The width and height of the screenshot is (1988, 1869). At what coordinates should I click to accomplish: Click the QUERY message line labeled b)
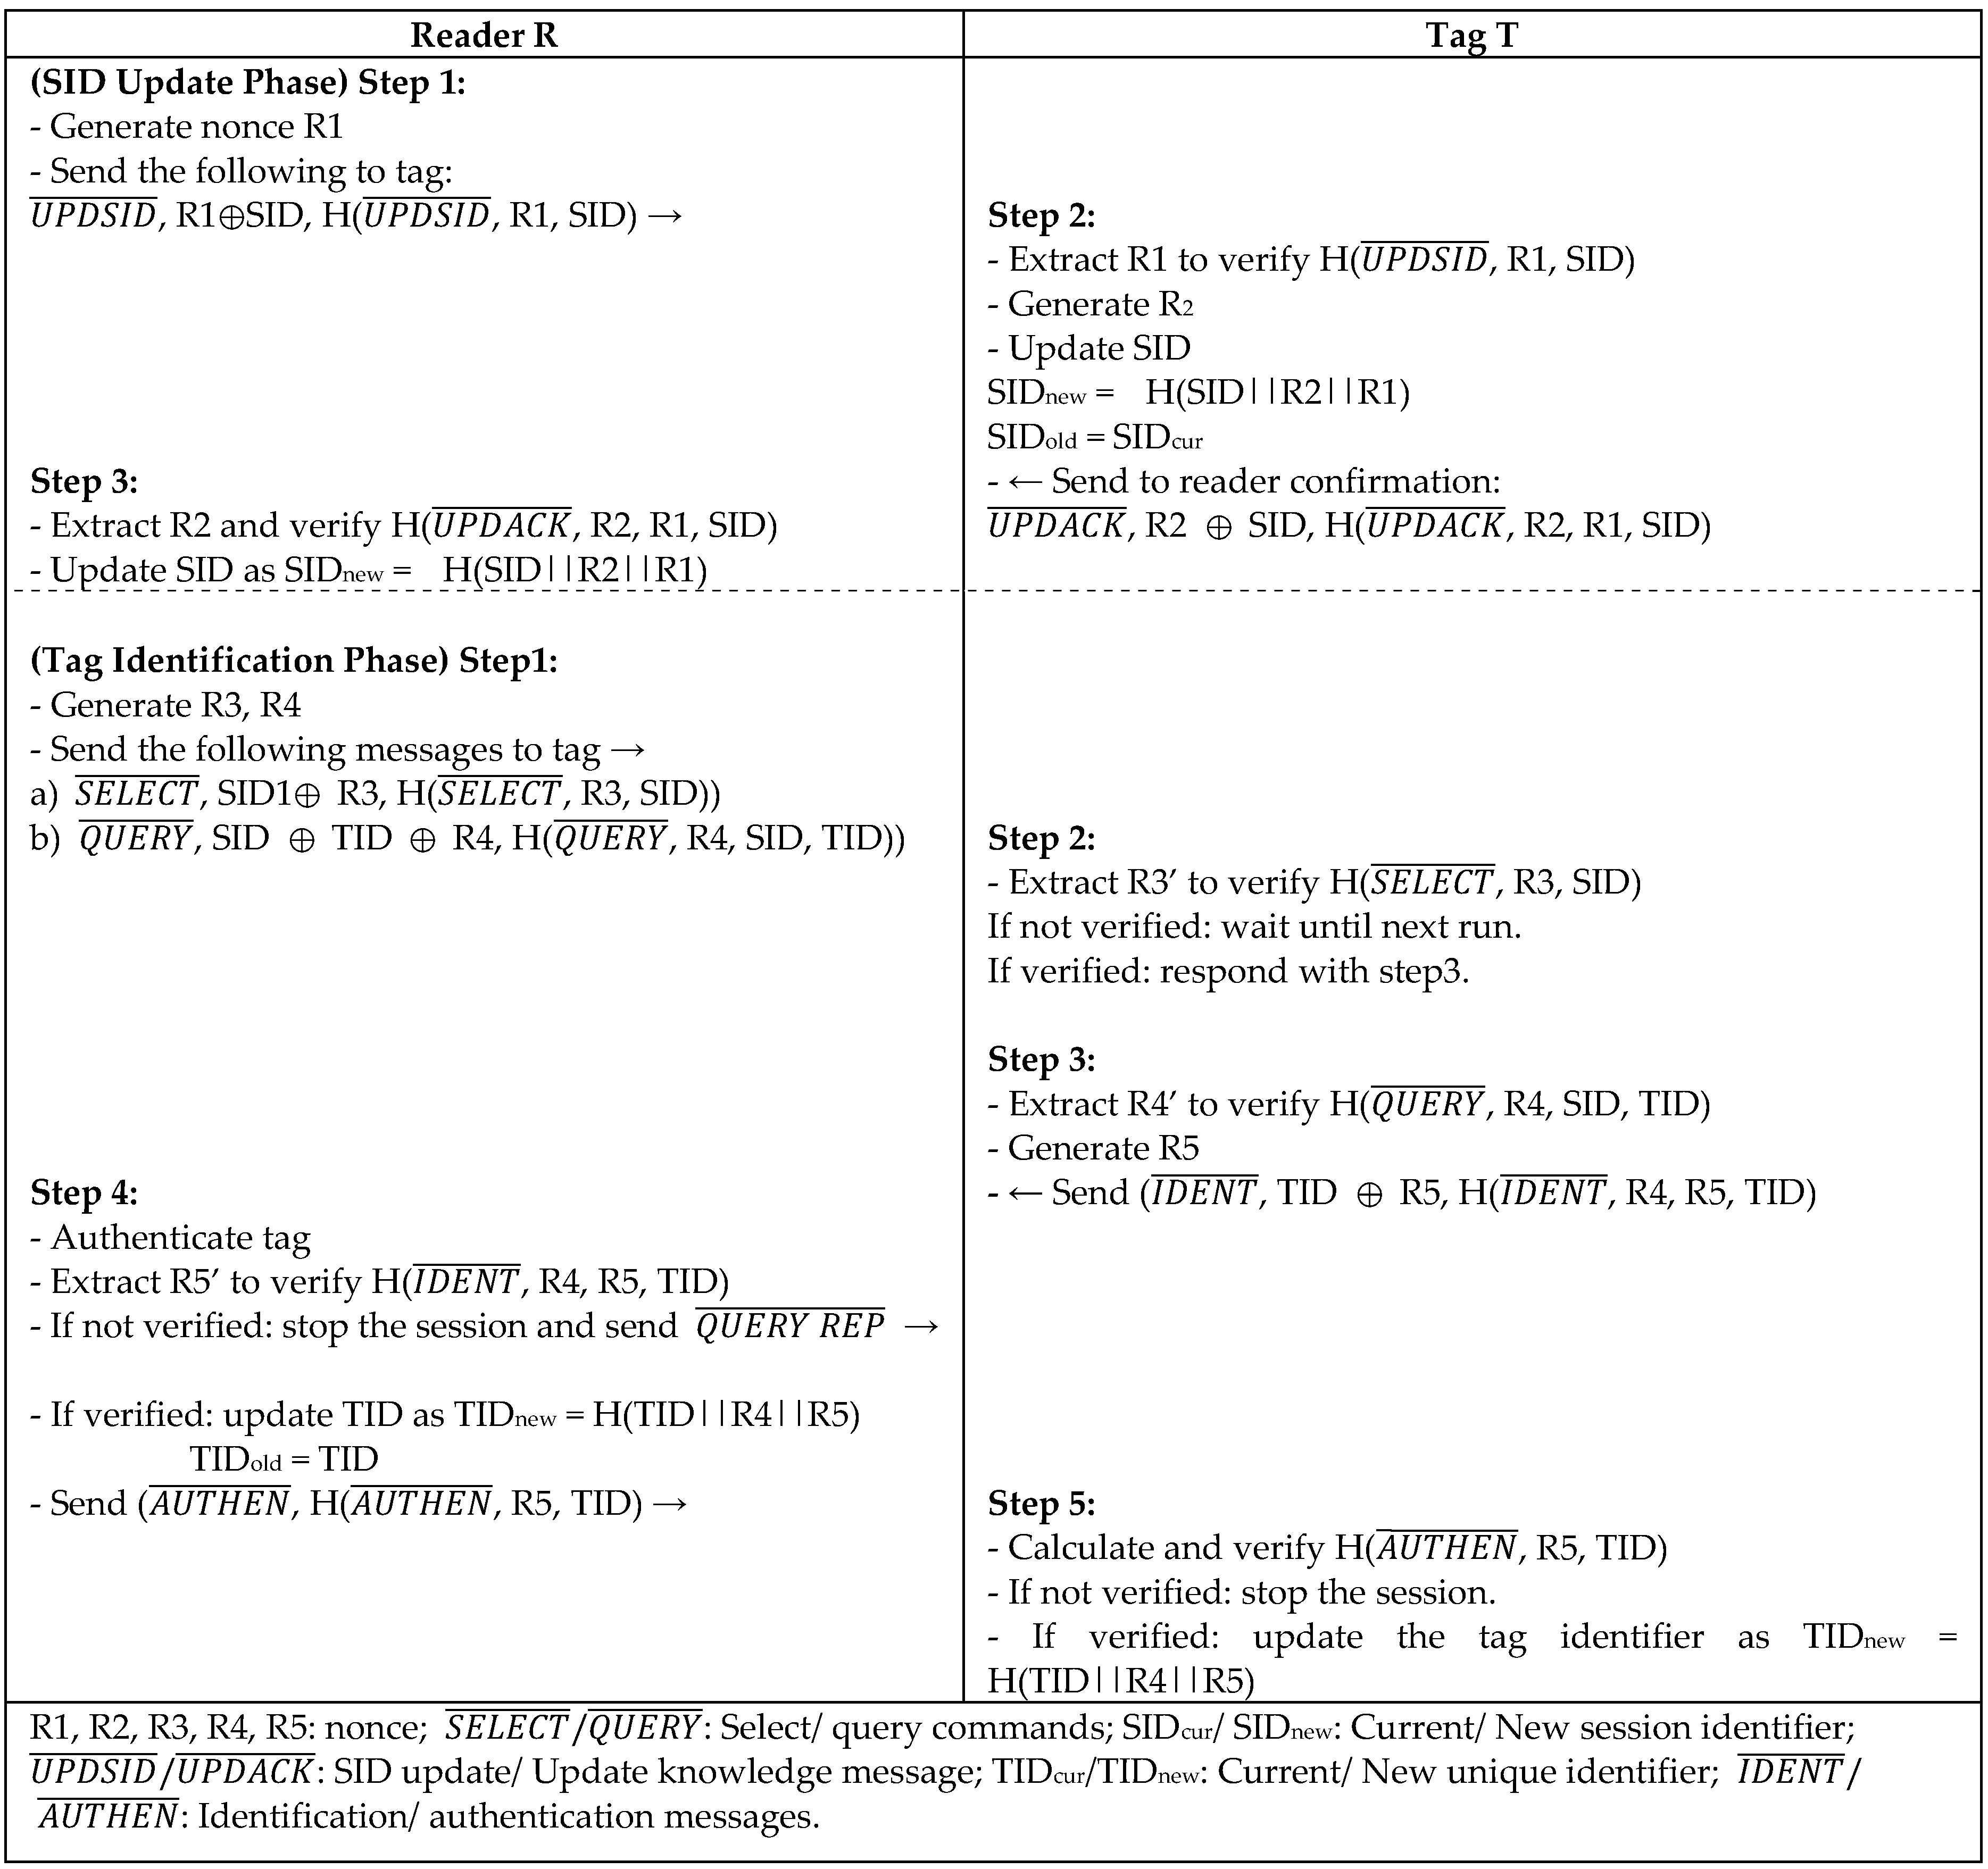(467, 838)
